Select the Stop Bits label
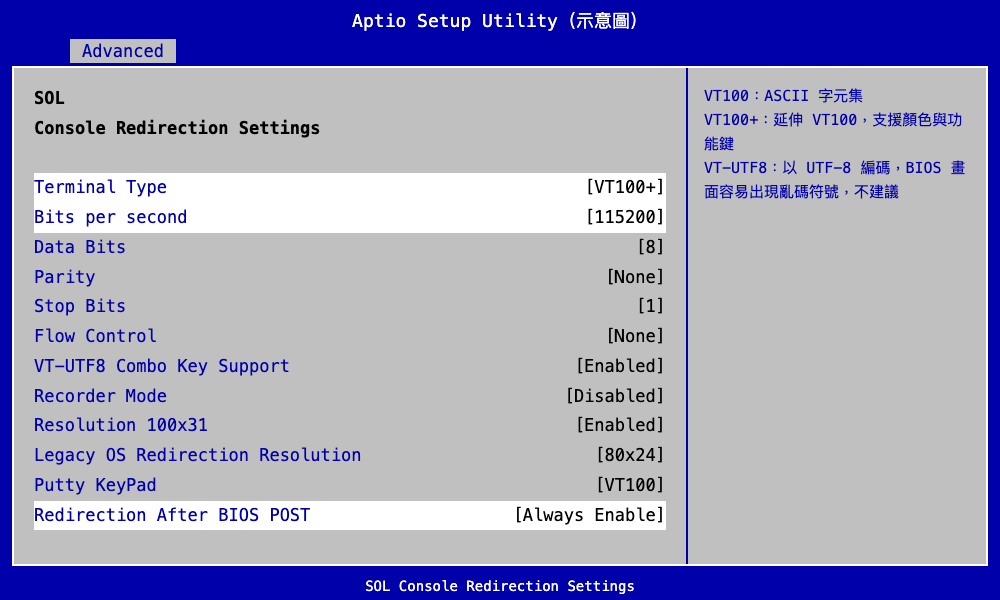Screen dimensions: 1000x600 pyautogui.click(x=80, y=306)
